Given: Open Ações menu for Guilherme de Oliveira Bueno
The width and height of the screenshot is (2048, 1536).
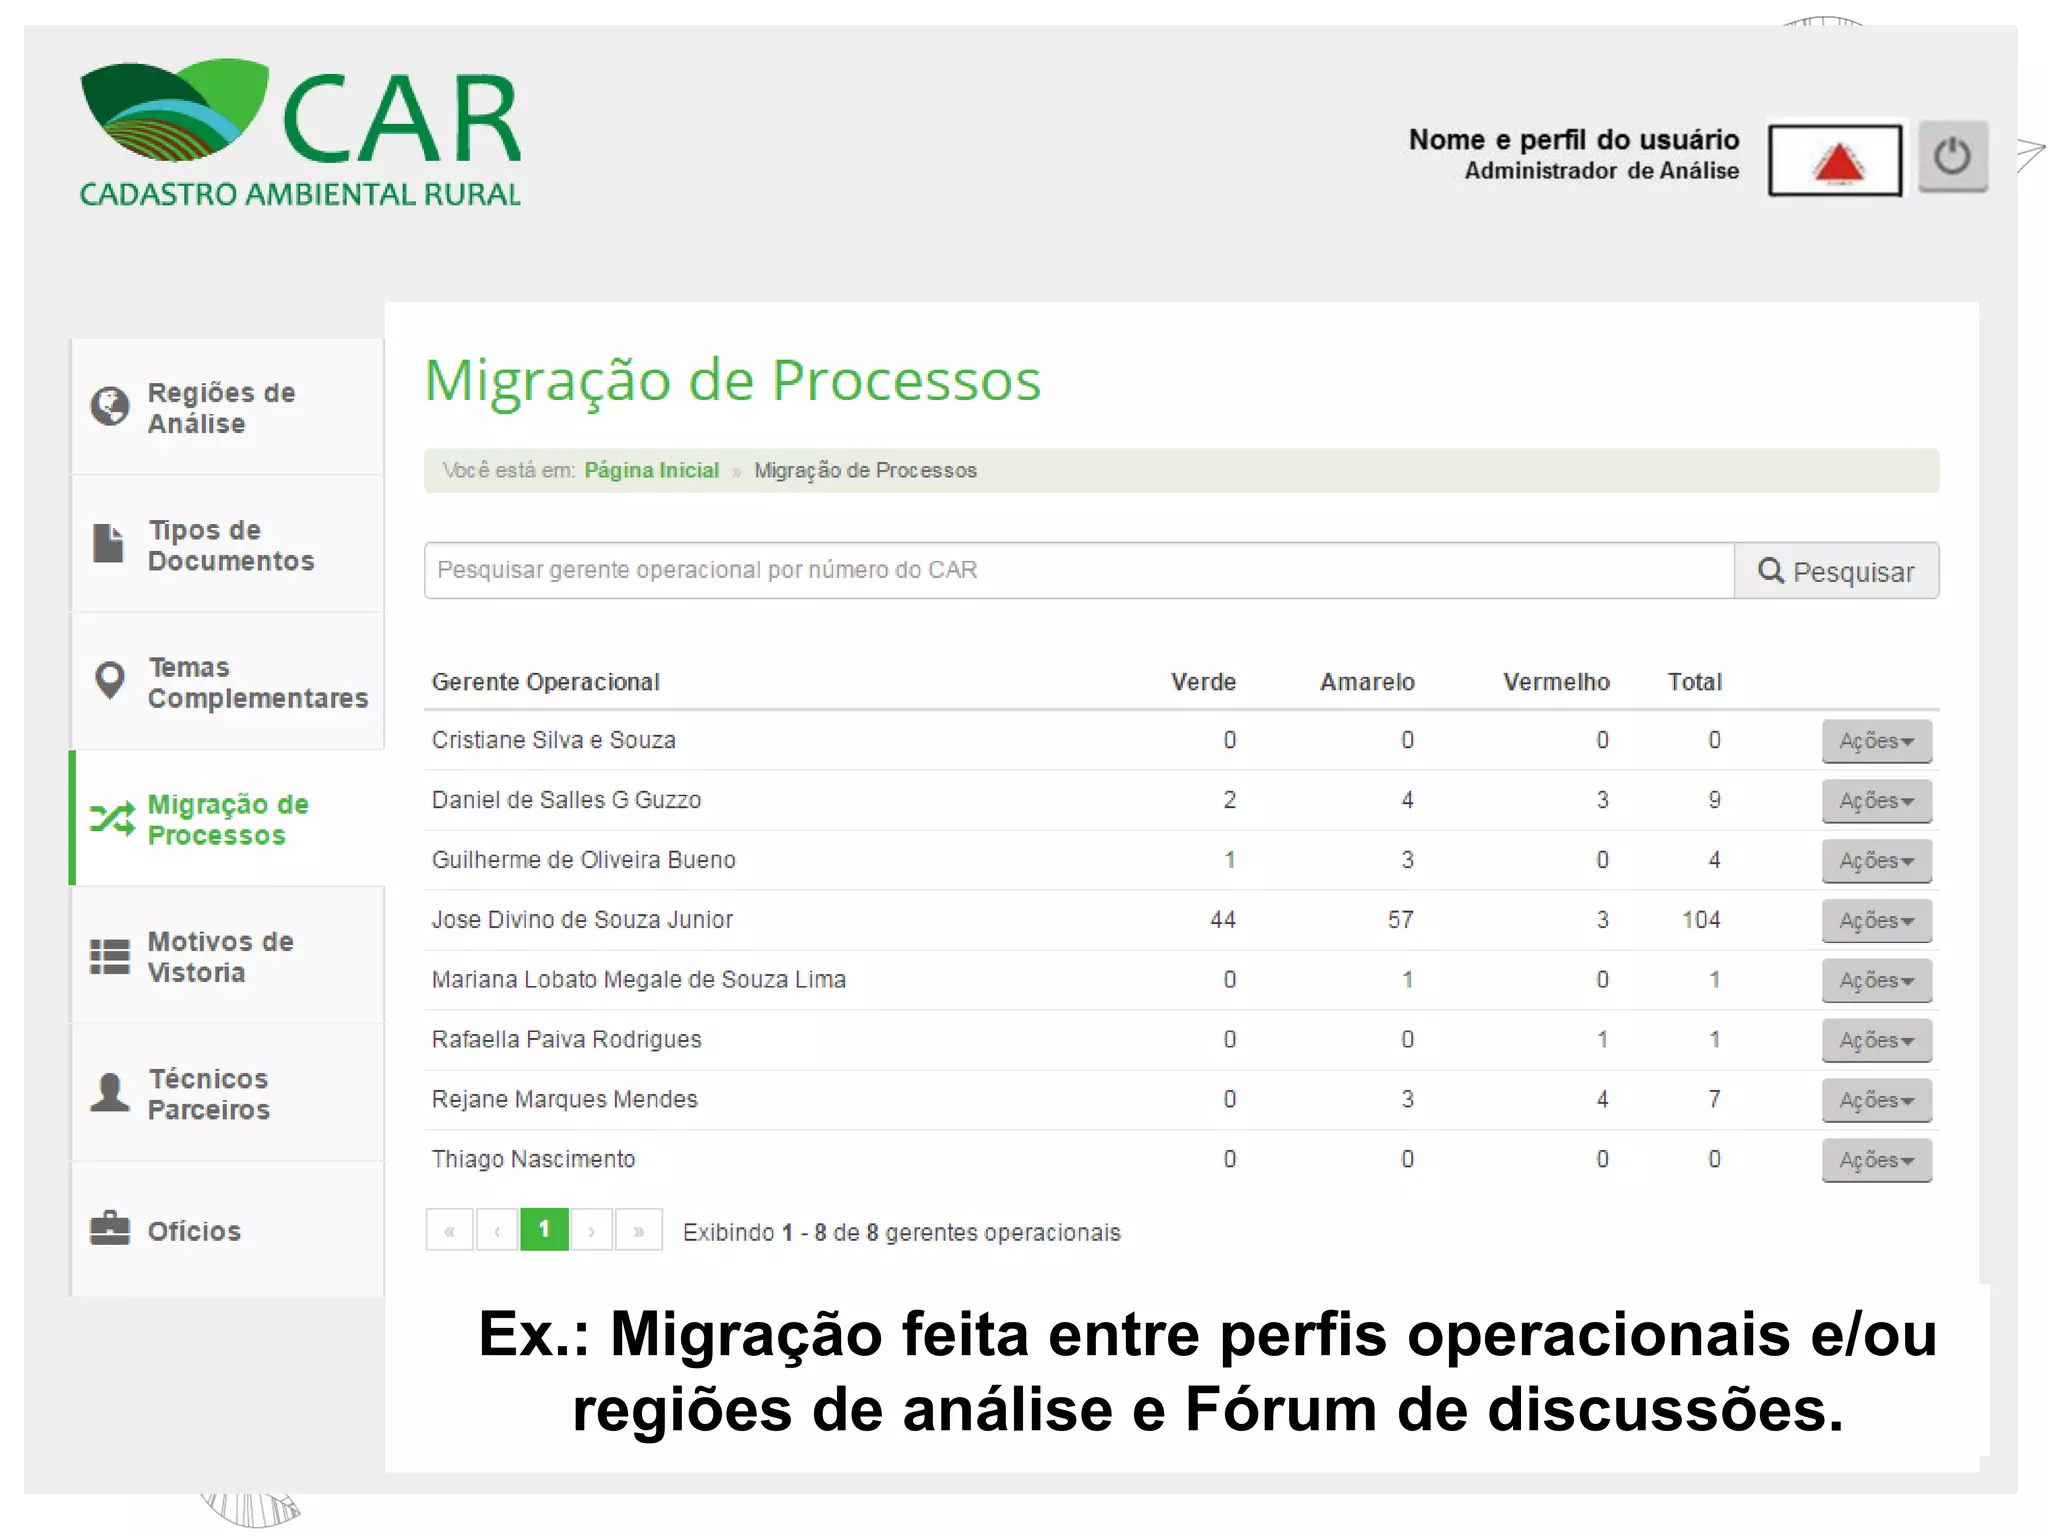Looking at the screenshot, I should [x=1876, y=861].
